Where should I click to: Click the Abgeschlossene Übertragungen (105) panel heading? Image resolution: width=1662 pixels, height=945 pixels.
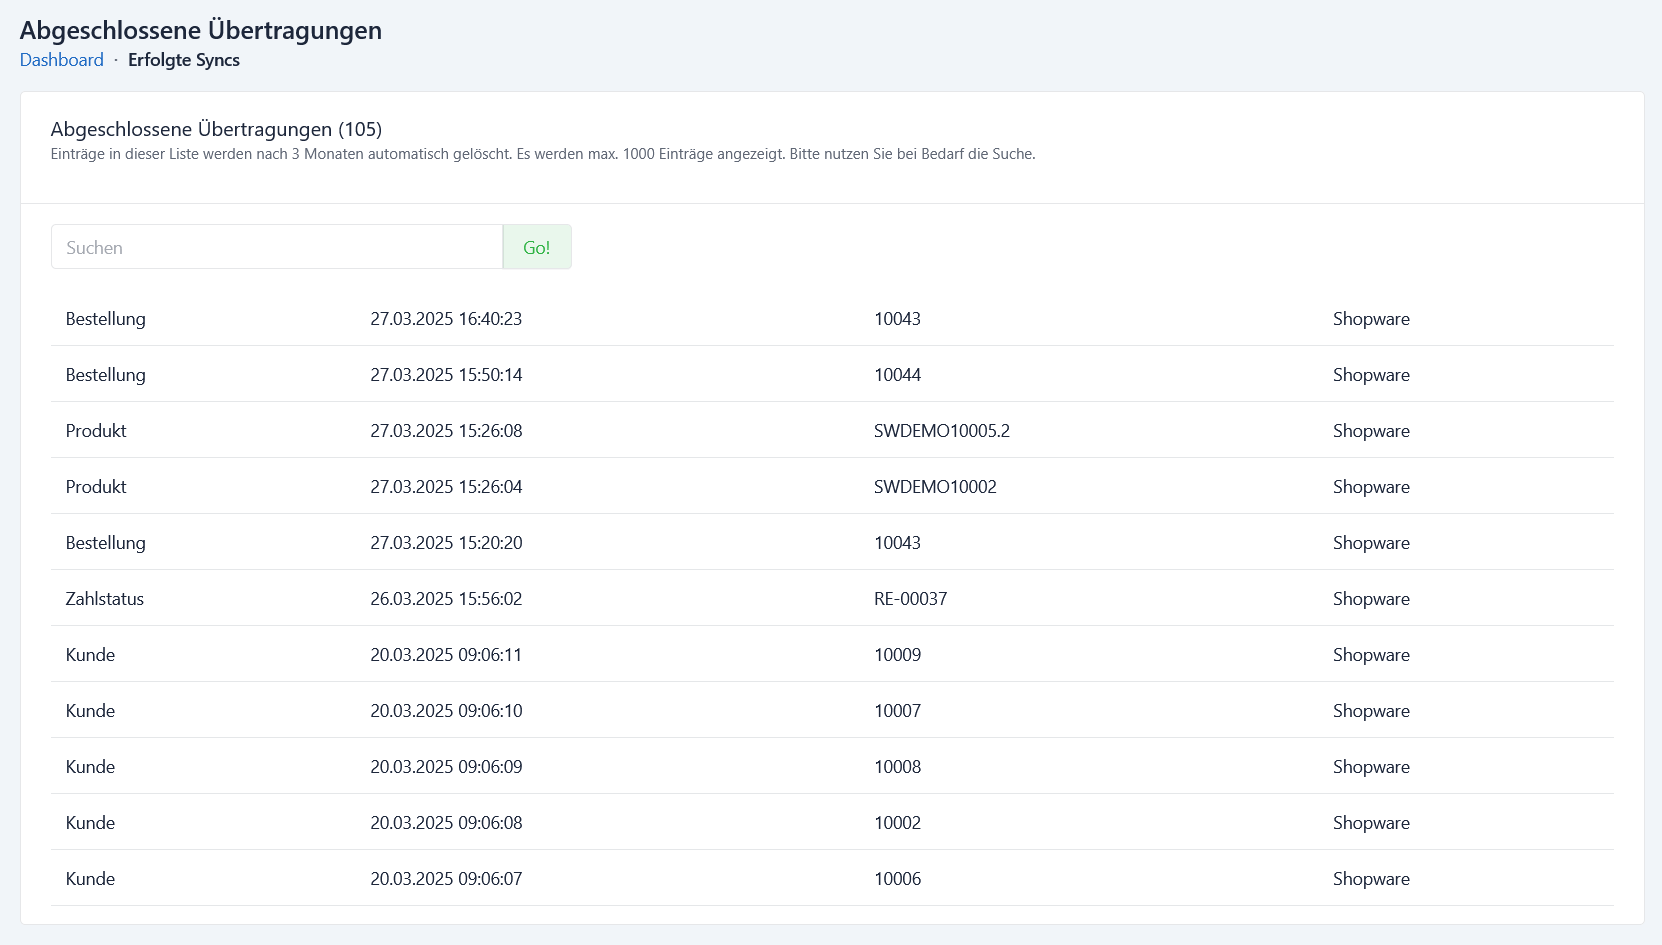coord(216,129)
